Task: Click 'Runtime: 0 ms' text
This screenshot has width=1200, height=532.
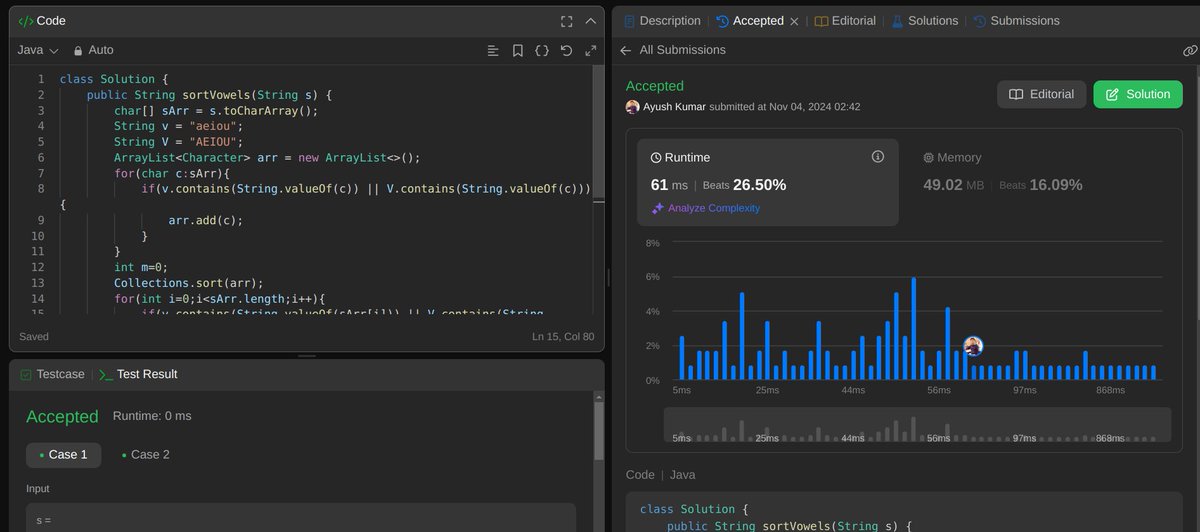Action: [152, 416]
